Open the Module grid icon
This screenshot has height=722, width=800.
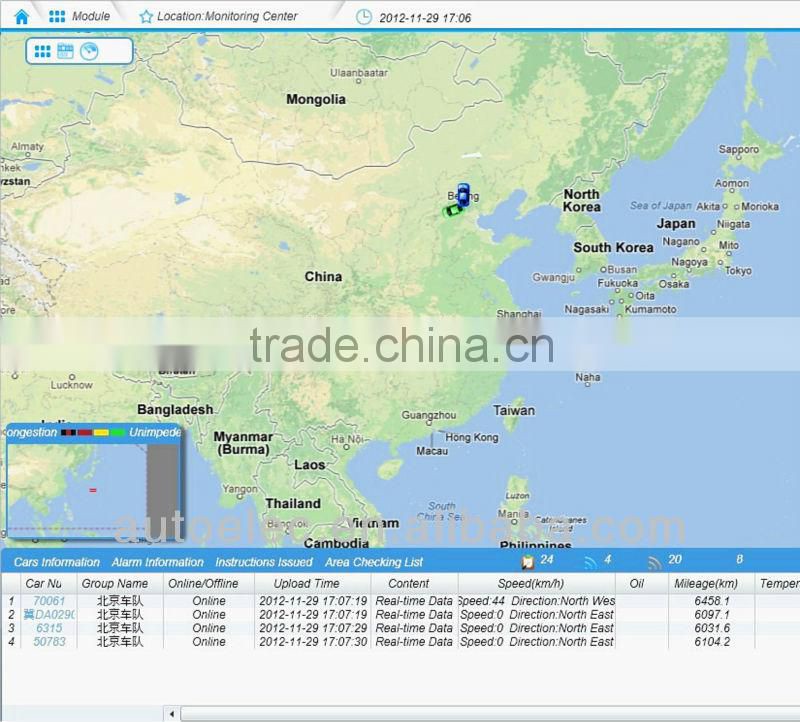point(57,17)
